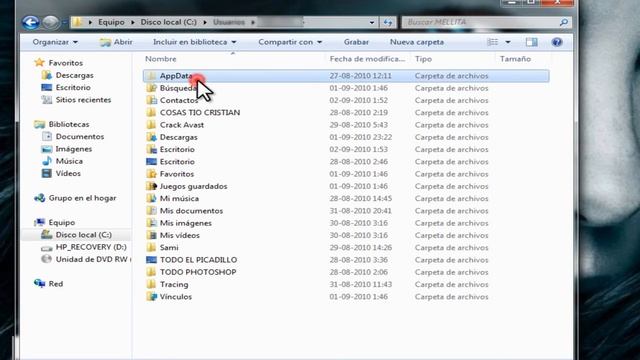640x360 pixels.
Task: Click the Música library note icon
Action: click(x=47, y=161)
